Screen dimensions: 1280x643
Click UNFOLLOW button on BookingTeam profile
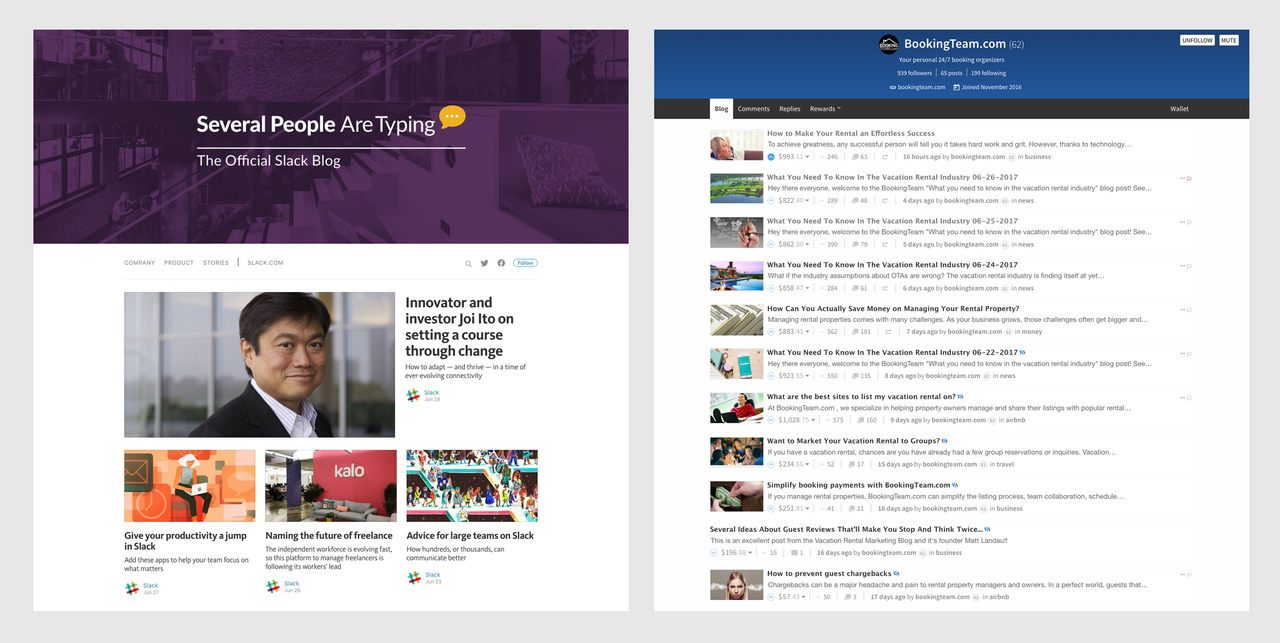coord(1197,41)
